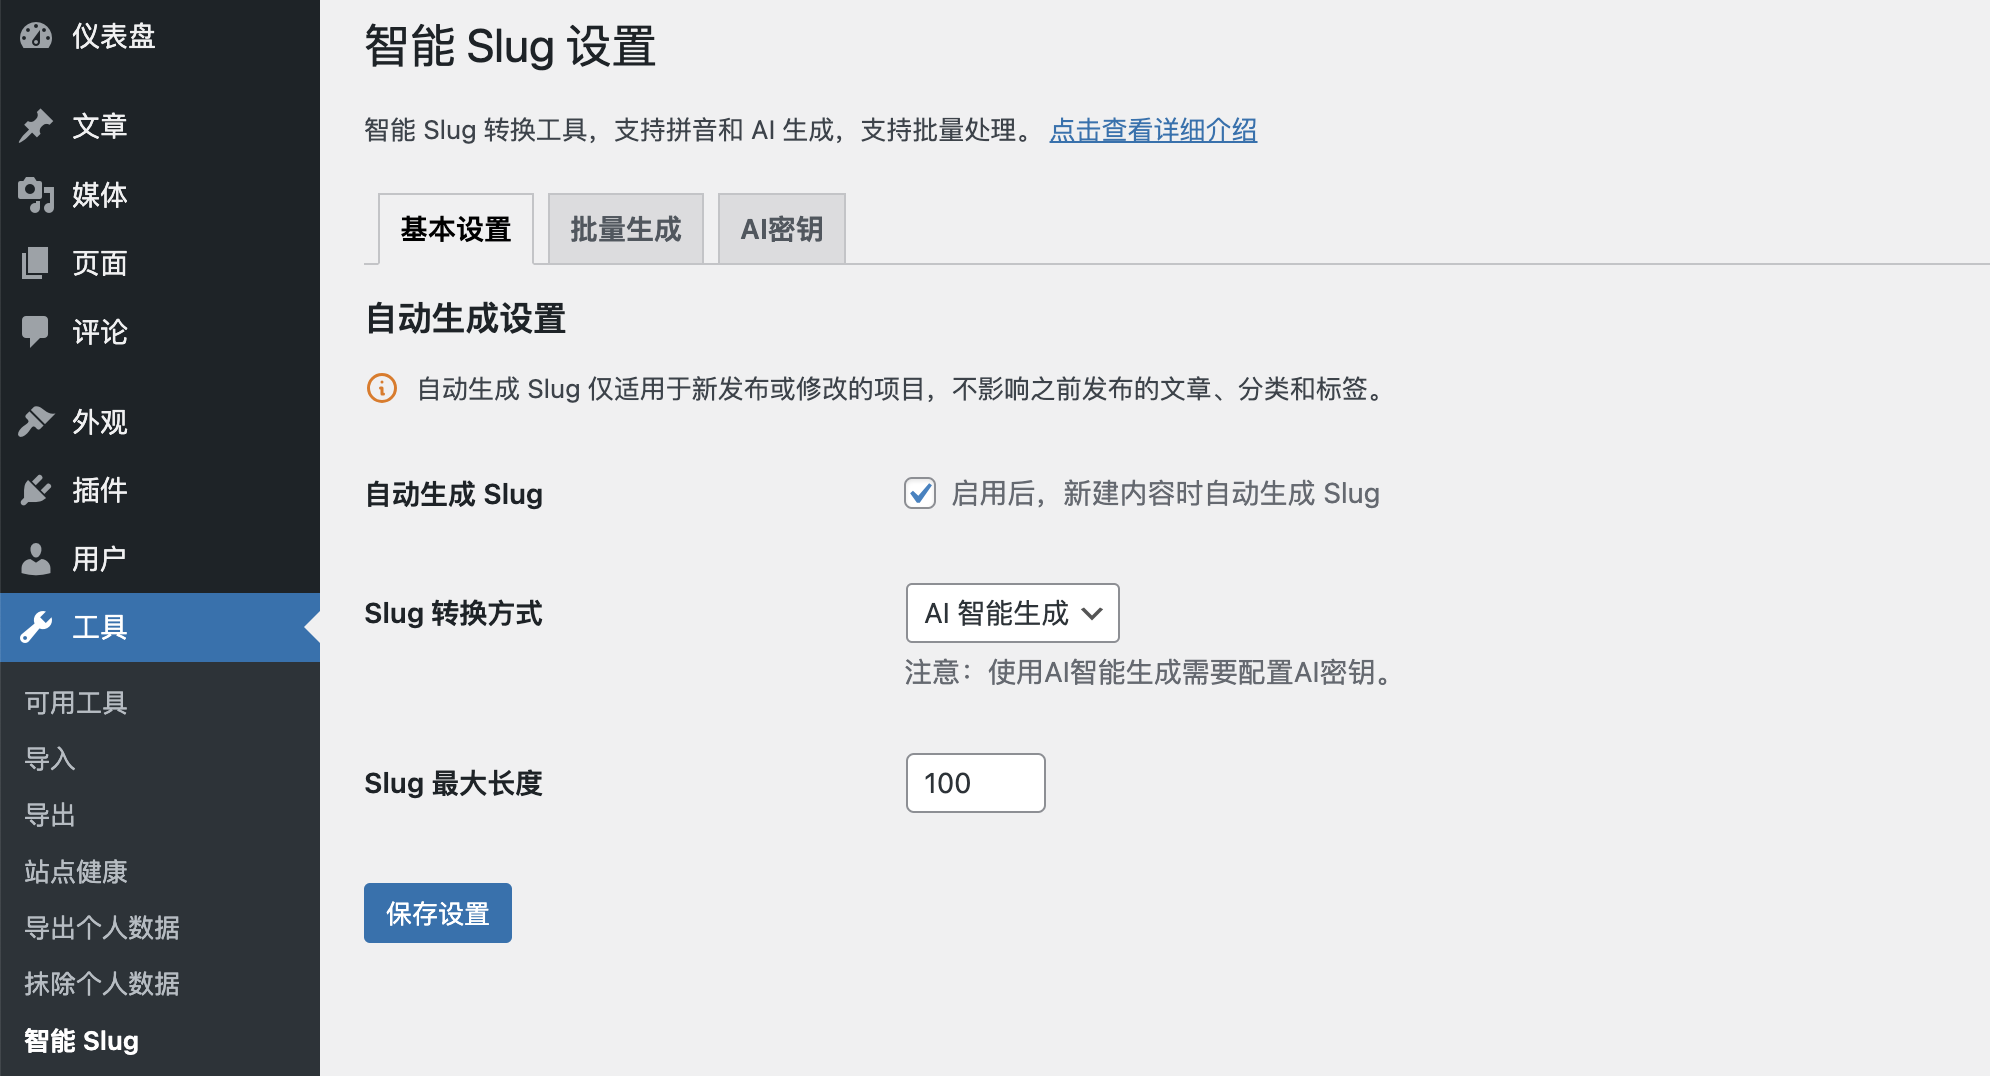Select the Posts (文章) pin icon
1990x1076 pixels.
(x=34, y=125)
